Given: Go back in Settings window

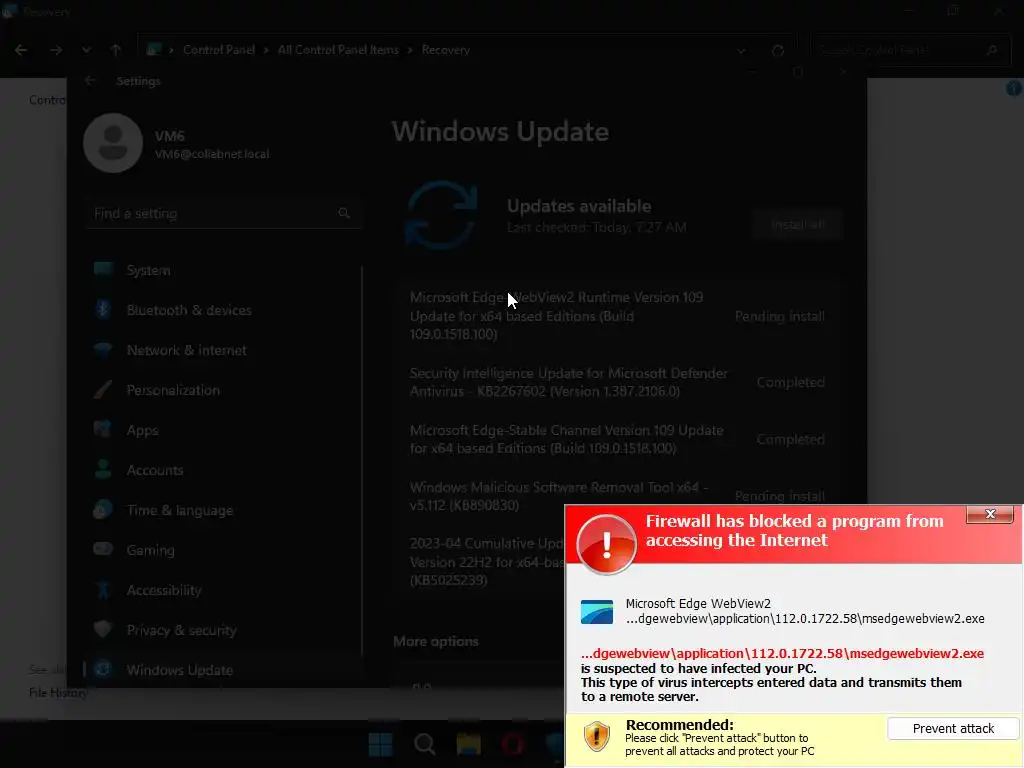Looking at the screenshot, I should click(x=91, y=80).
